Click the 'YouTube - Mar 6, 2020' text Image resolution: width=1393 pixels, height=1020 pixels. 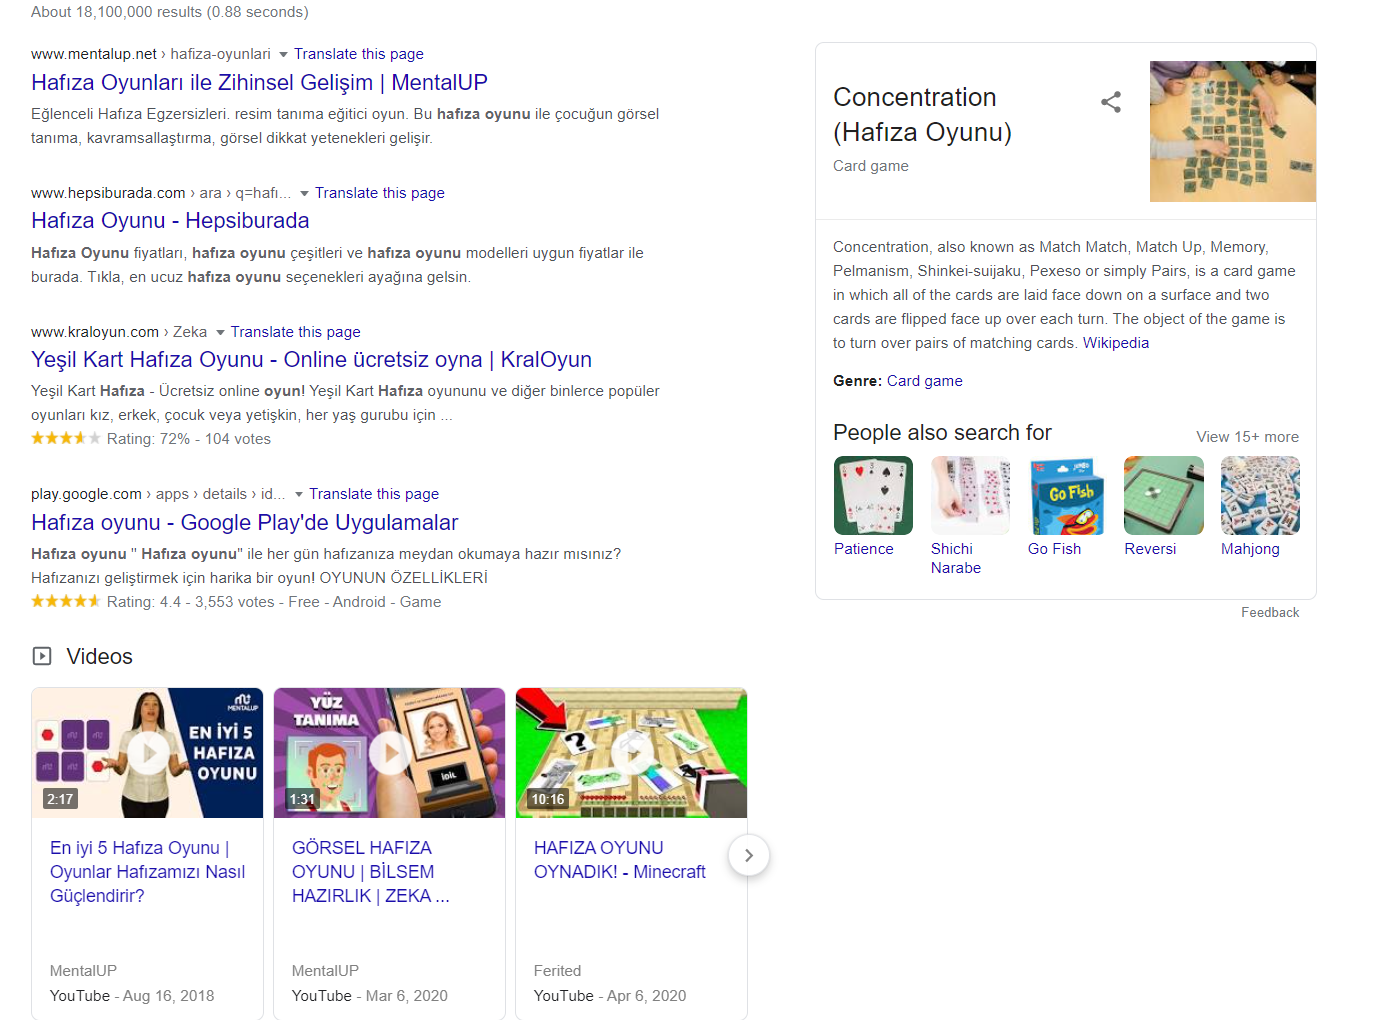[370, 996]
